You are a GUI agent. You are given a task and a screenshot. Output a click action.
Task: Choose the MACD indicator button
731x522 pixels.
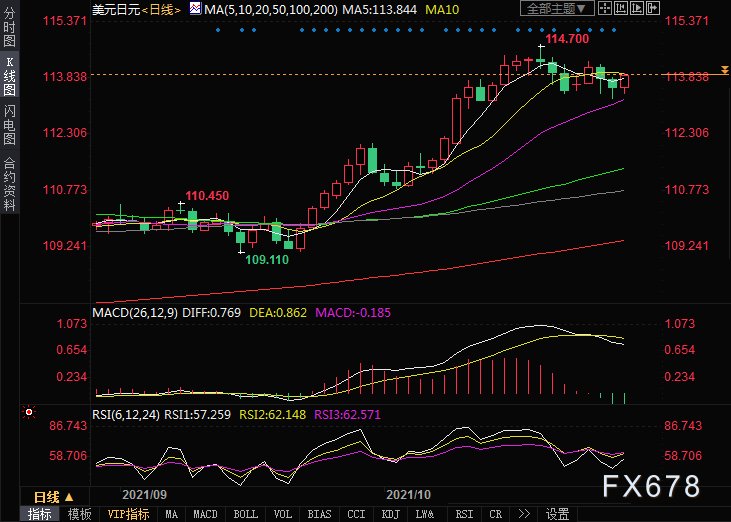click(x=205, y=514)
